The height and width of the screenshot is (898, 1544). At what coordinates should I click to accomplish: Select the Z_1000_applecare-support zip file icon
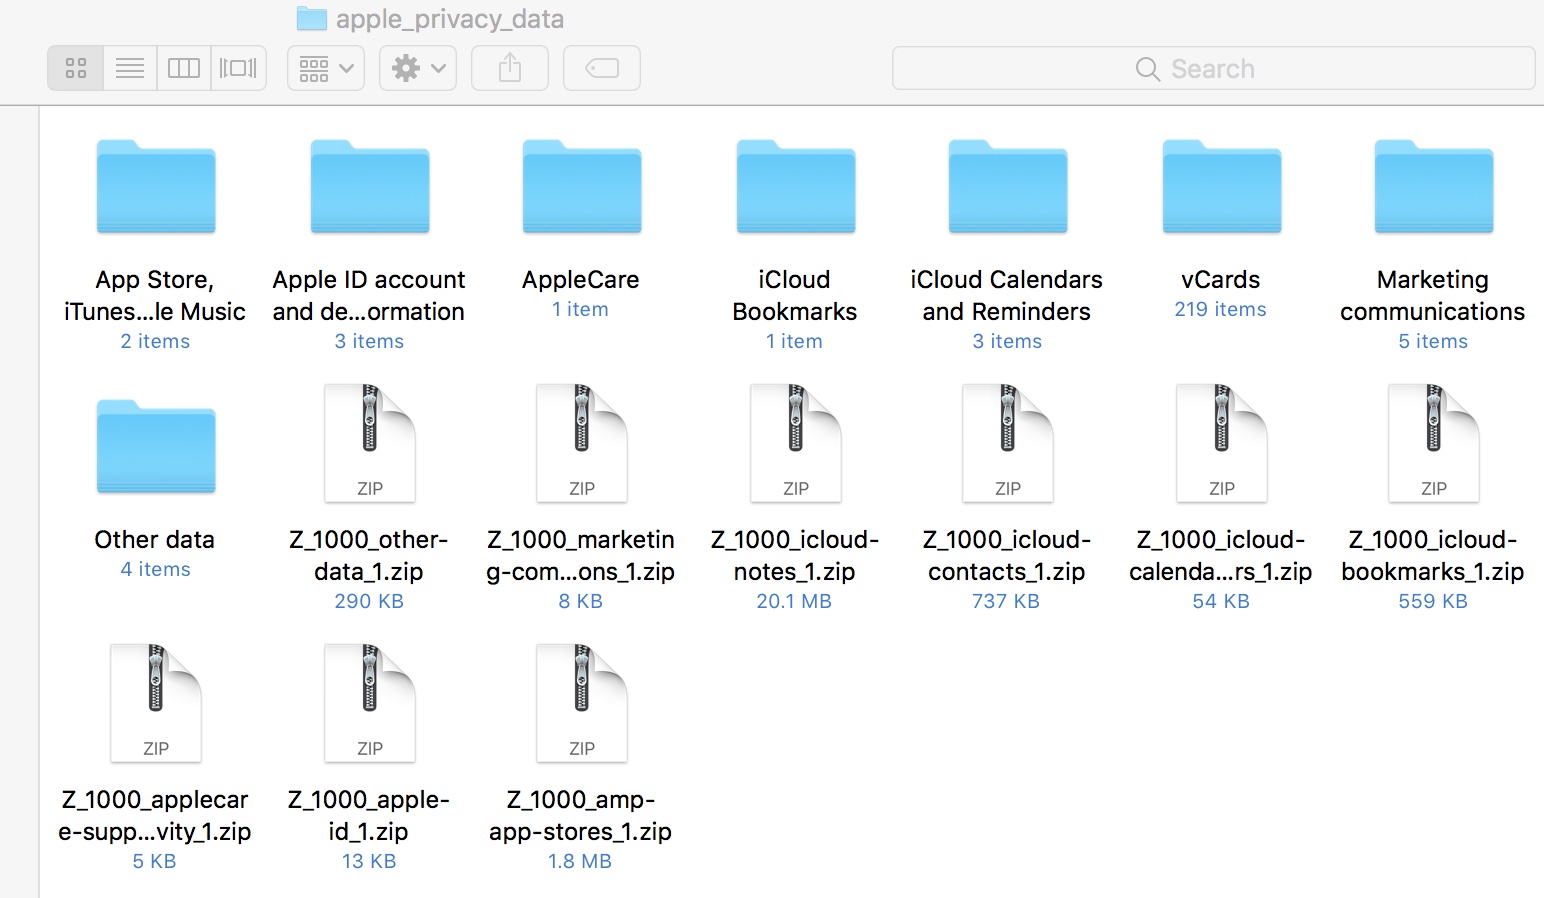pyautogui.click(x=156, y=703)
